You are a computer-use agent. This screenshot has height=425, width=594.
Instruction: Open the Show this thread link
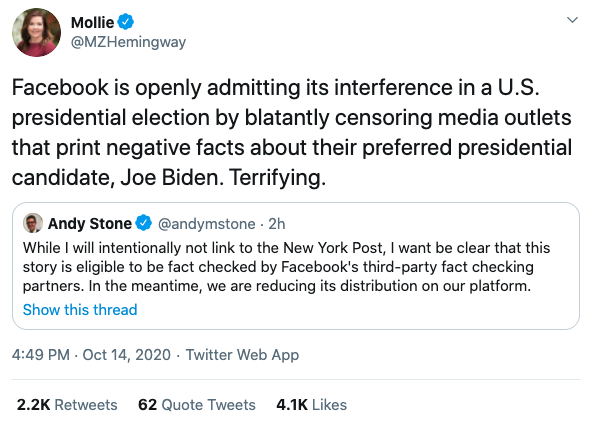[x=80, y=310]
